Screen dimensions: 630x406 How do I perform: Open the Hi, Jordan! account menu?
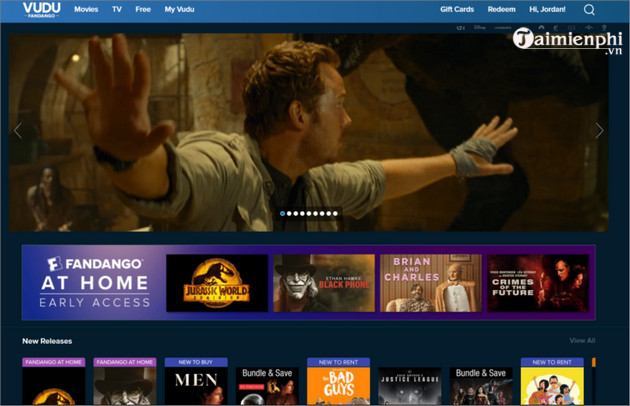(x=547, y=9)
